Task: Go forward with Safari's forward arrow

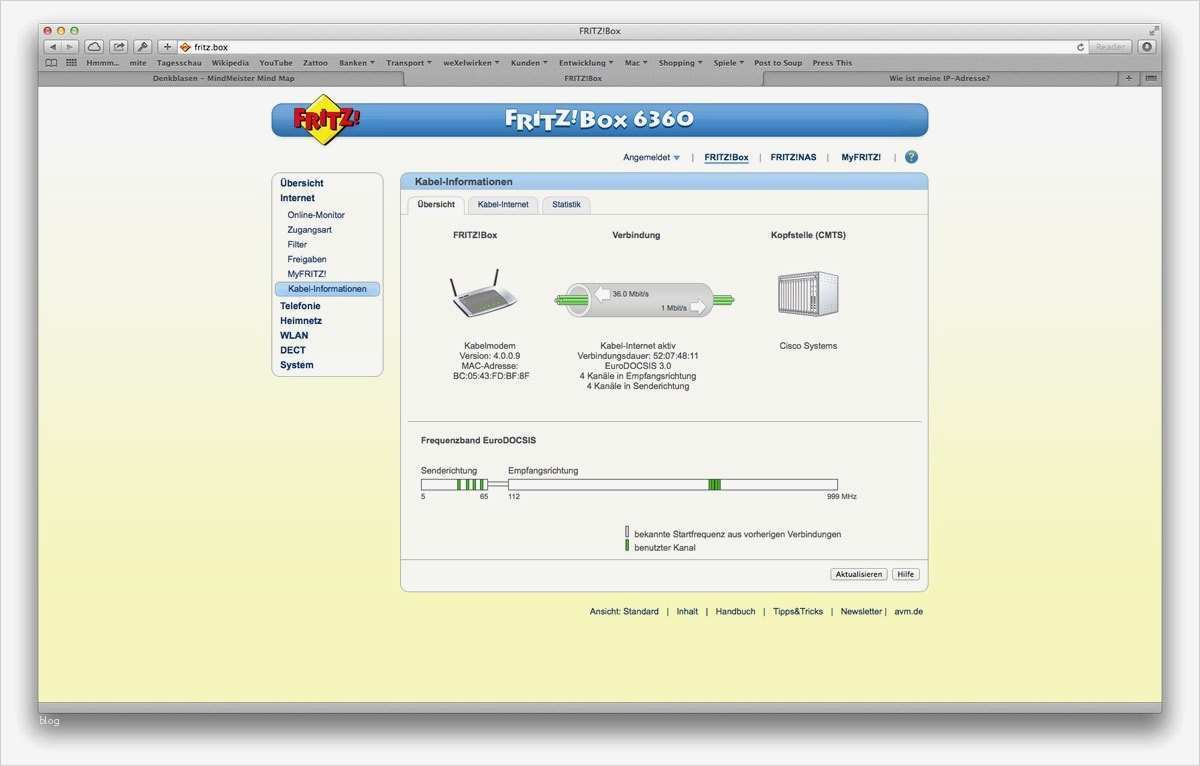Action: coord(69,47)
